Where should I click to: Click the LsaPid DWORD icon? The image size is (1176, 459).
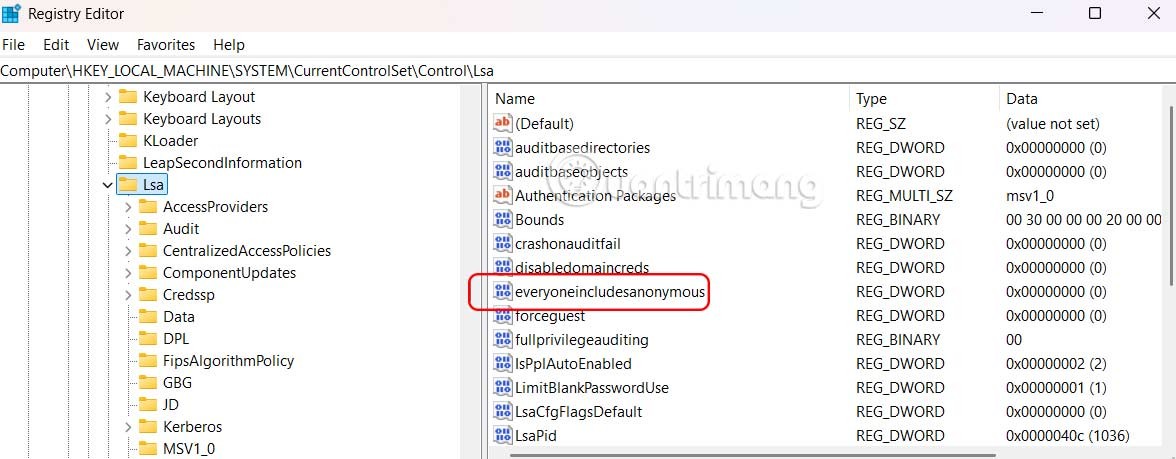(x=502, y=435)
